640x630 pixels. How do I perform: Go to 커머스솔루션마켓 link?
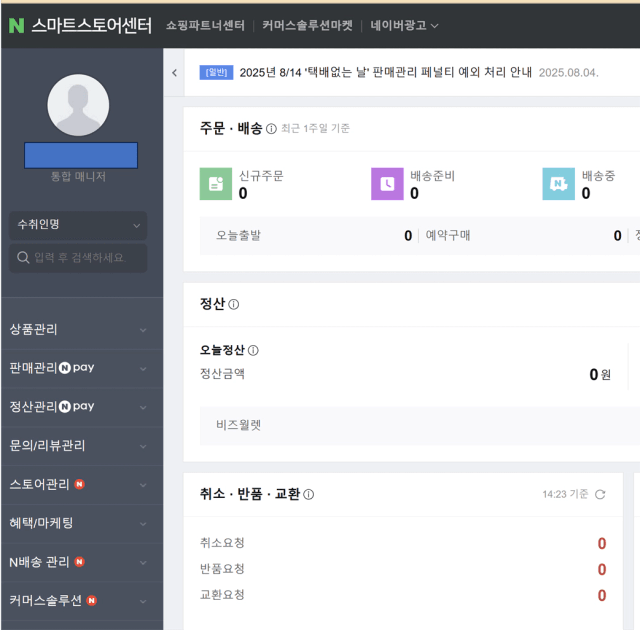pos(307,25)
